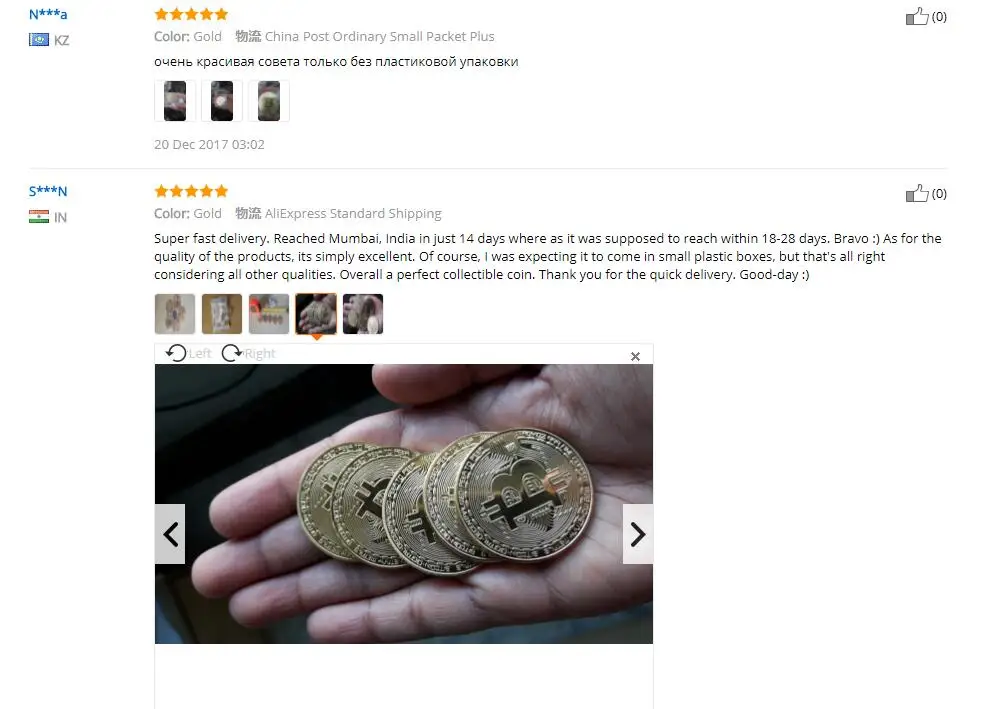This screenshot has width=981, height=709.
Task: Select the highlighted fourth thumbnail of coins
Action: 316,314
